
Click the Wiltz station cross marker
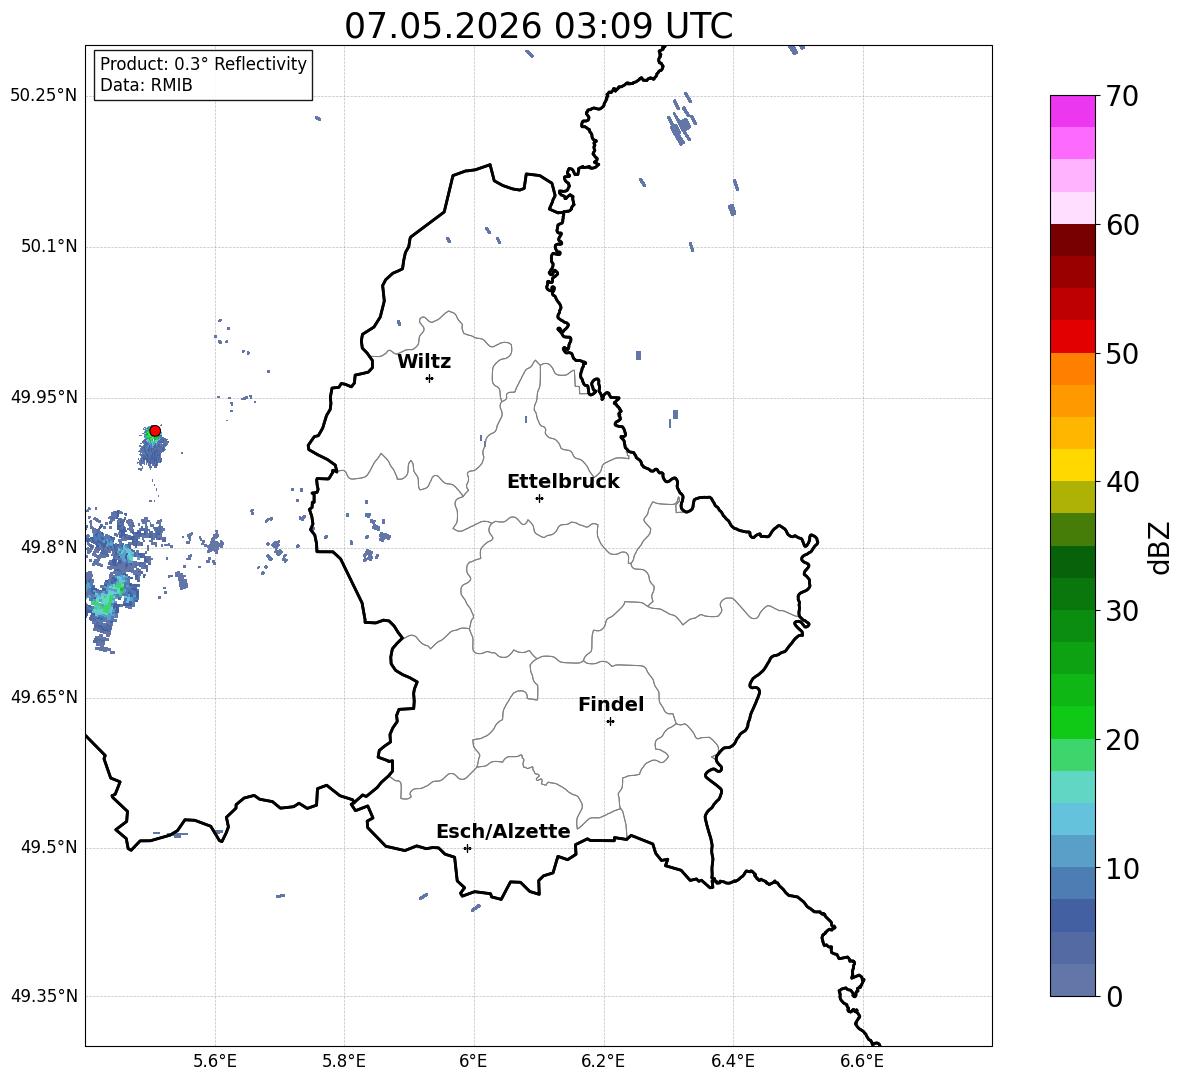tap(430, 378)
